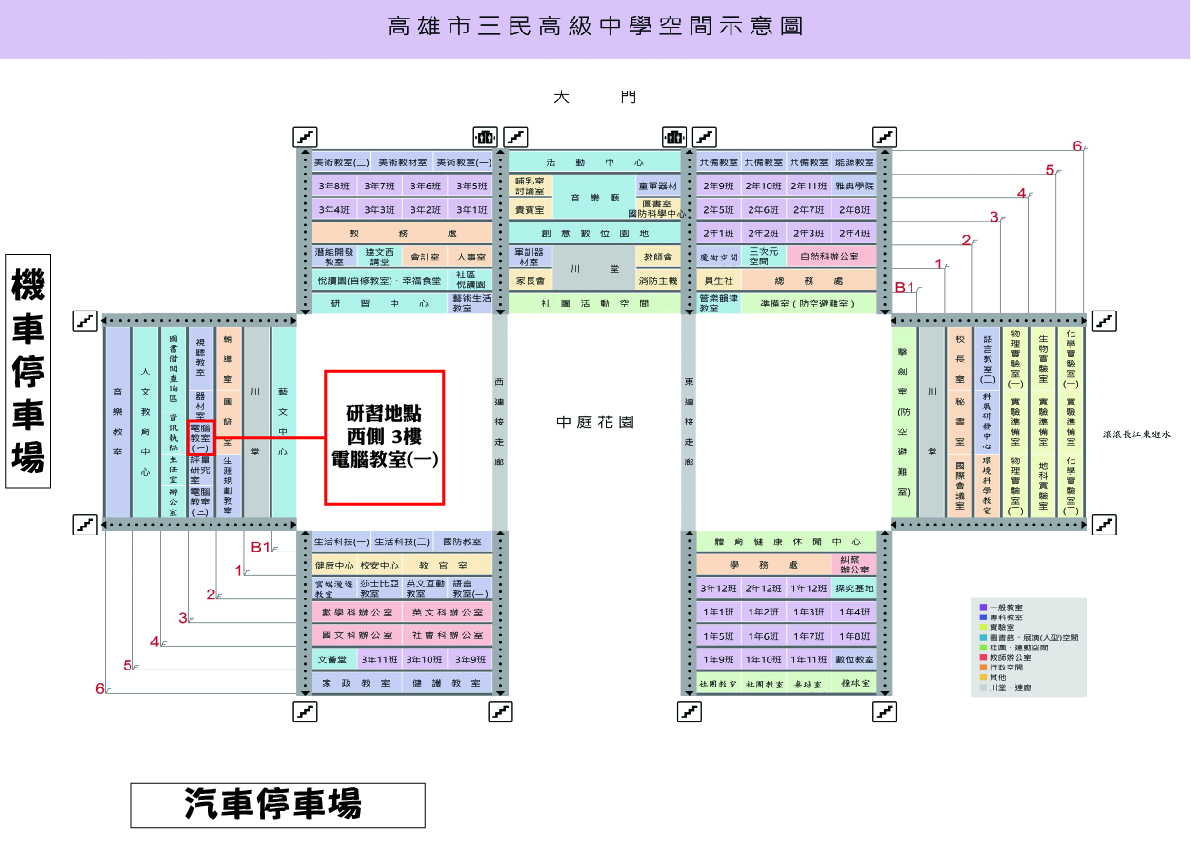Click the elevator icon above 童軍器材
This screenshot has height=842, width=1191.
pyautogui.click(x=674, y=137)
